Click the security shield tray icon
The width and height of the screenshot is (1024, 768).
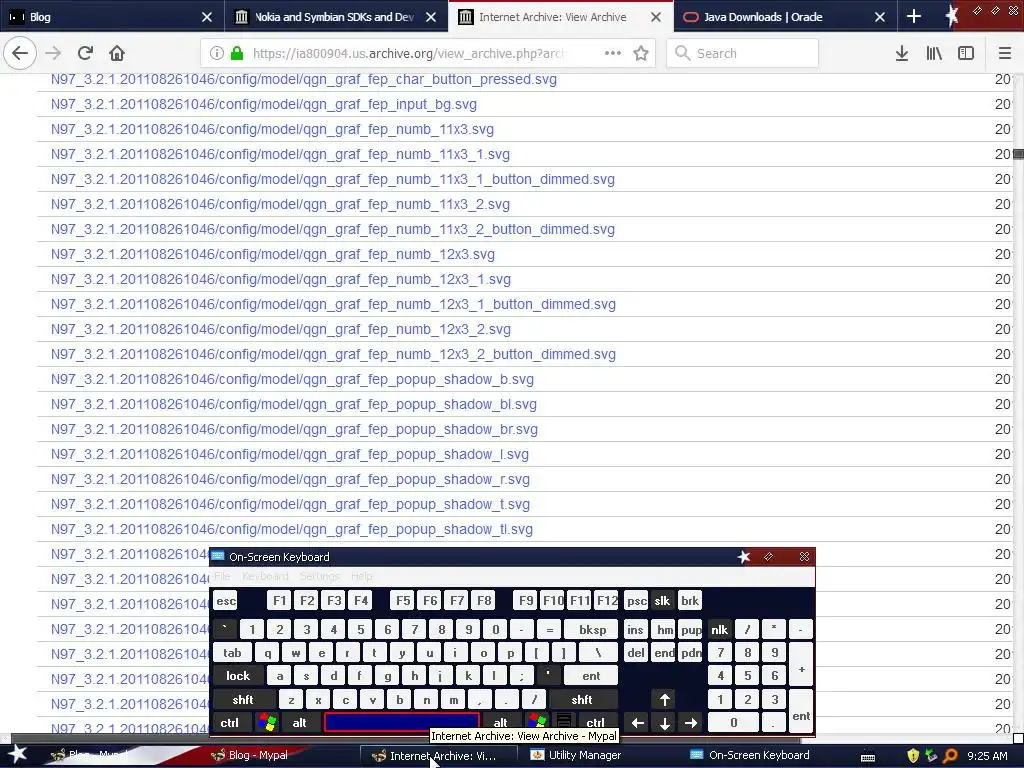click(x=912, y=756)
